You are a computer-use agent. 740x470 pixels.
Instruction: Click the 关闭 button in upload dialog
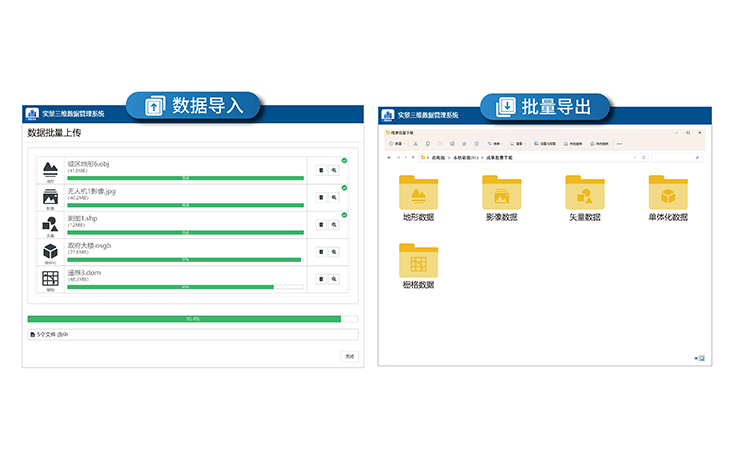click(x=348, y=356)
